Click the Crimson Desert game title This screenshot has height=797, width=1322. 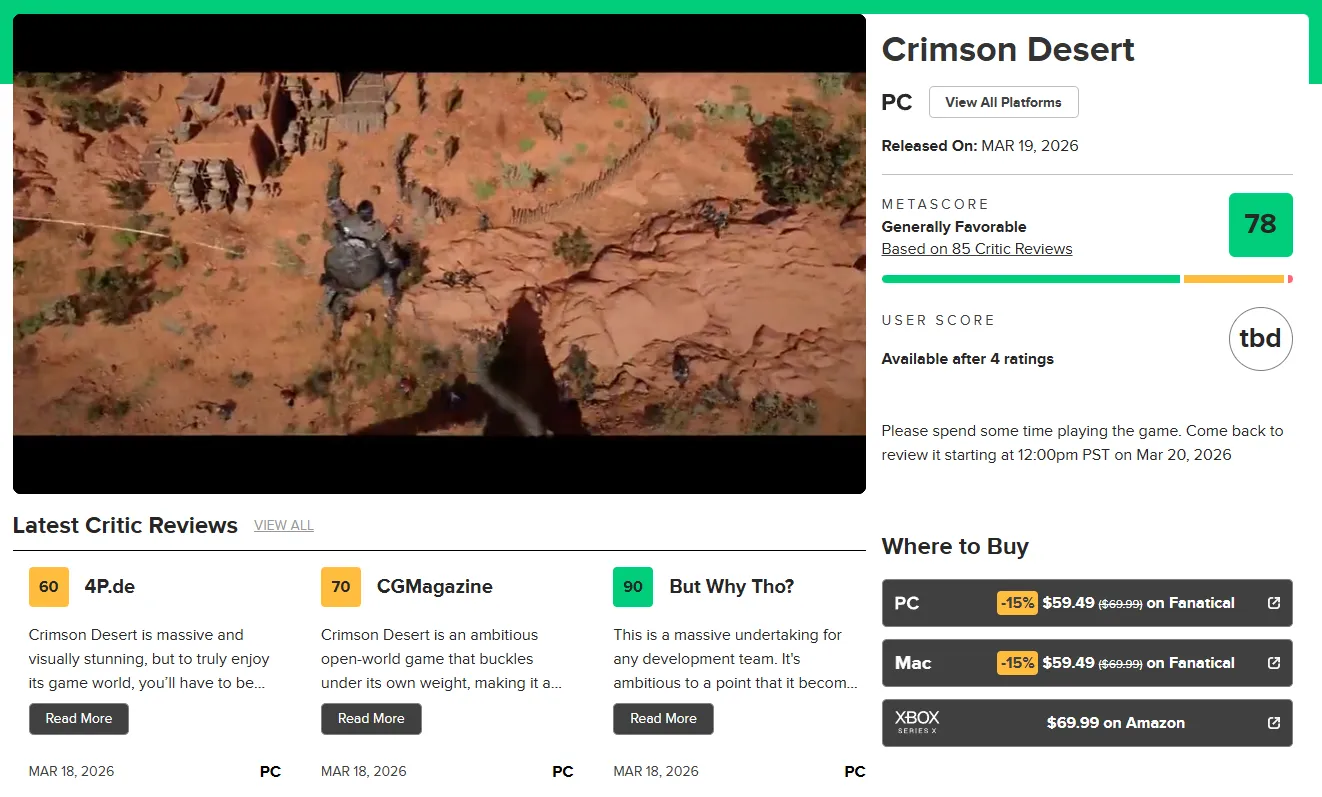coord(1008,50)
